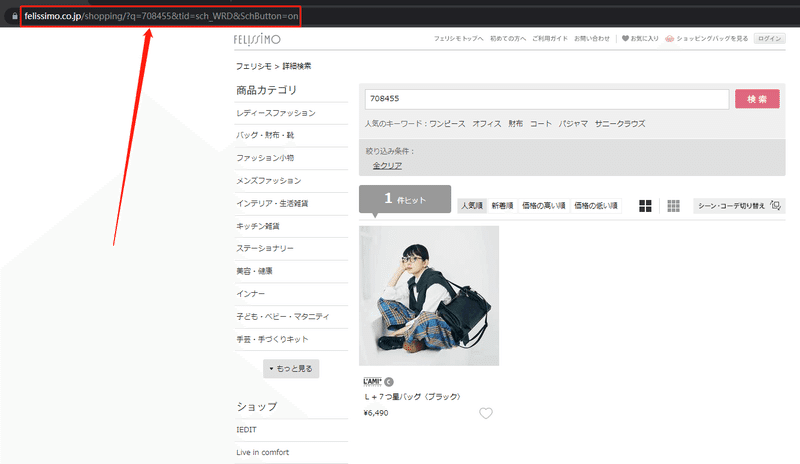The image size is (800, 464).
Task: Sort results by 新着順
Action: coord(502,206)
